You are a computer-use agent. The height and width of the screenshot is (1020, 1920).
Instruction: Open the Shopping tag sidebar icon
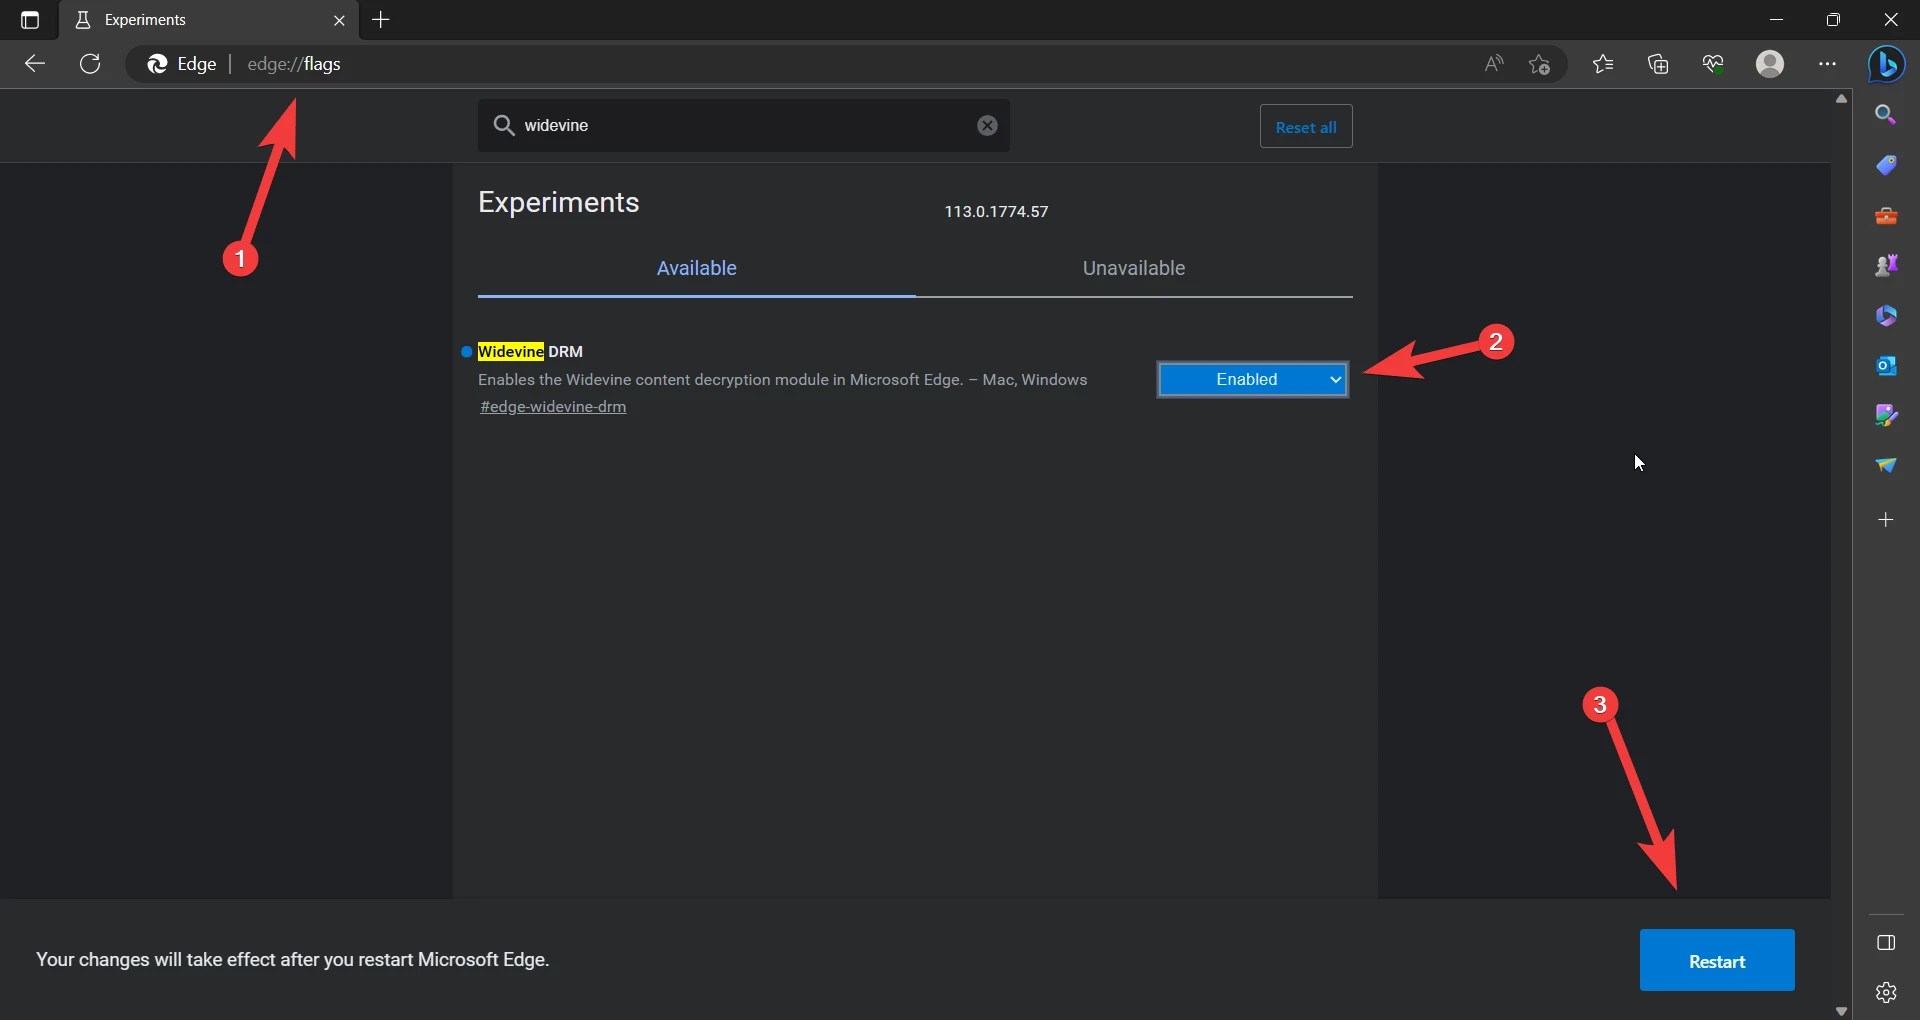coord(1886,165)
